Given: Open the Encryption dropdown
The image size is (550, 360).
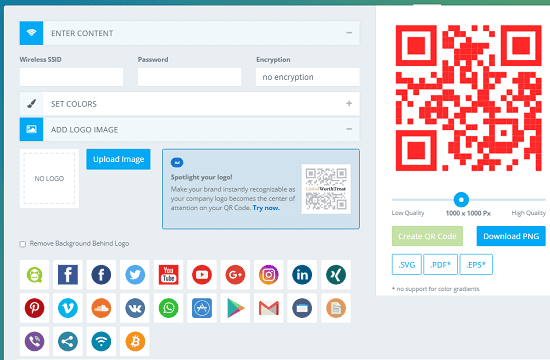Looking at the screenshot, I should [x=308, y=77].
